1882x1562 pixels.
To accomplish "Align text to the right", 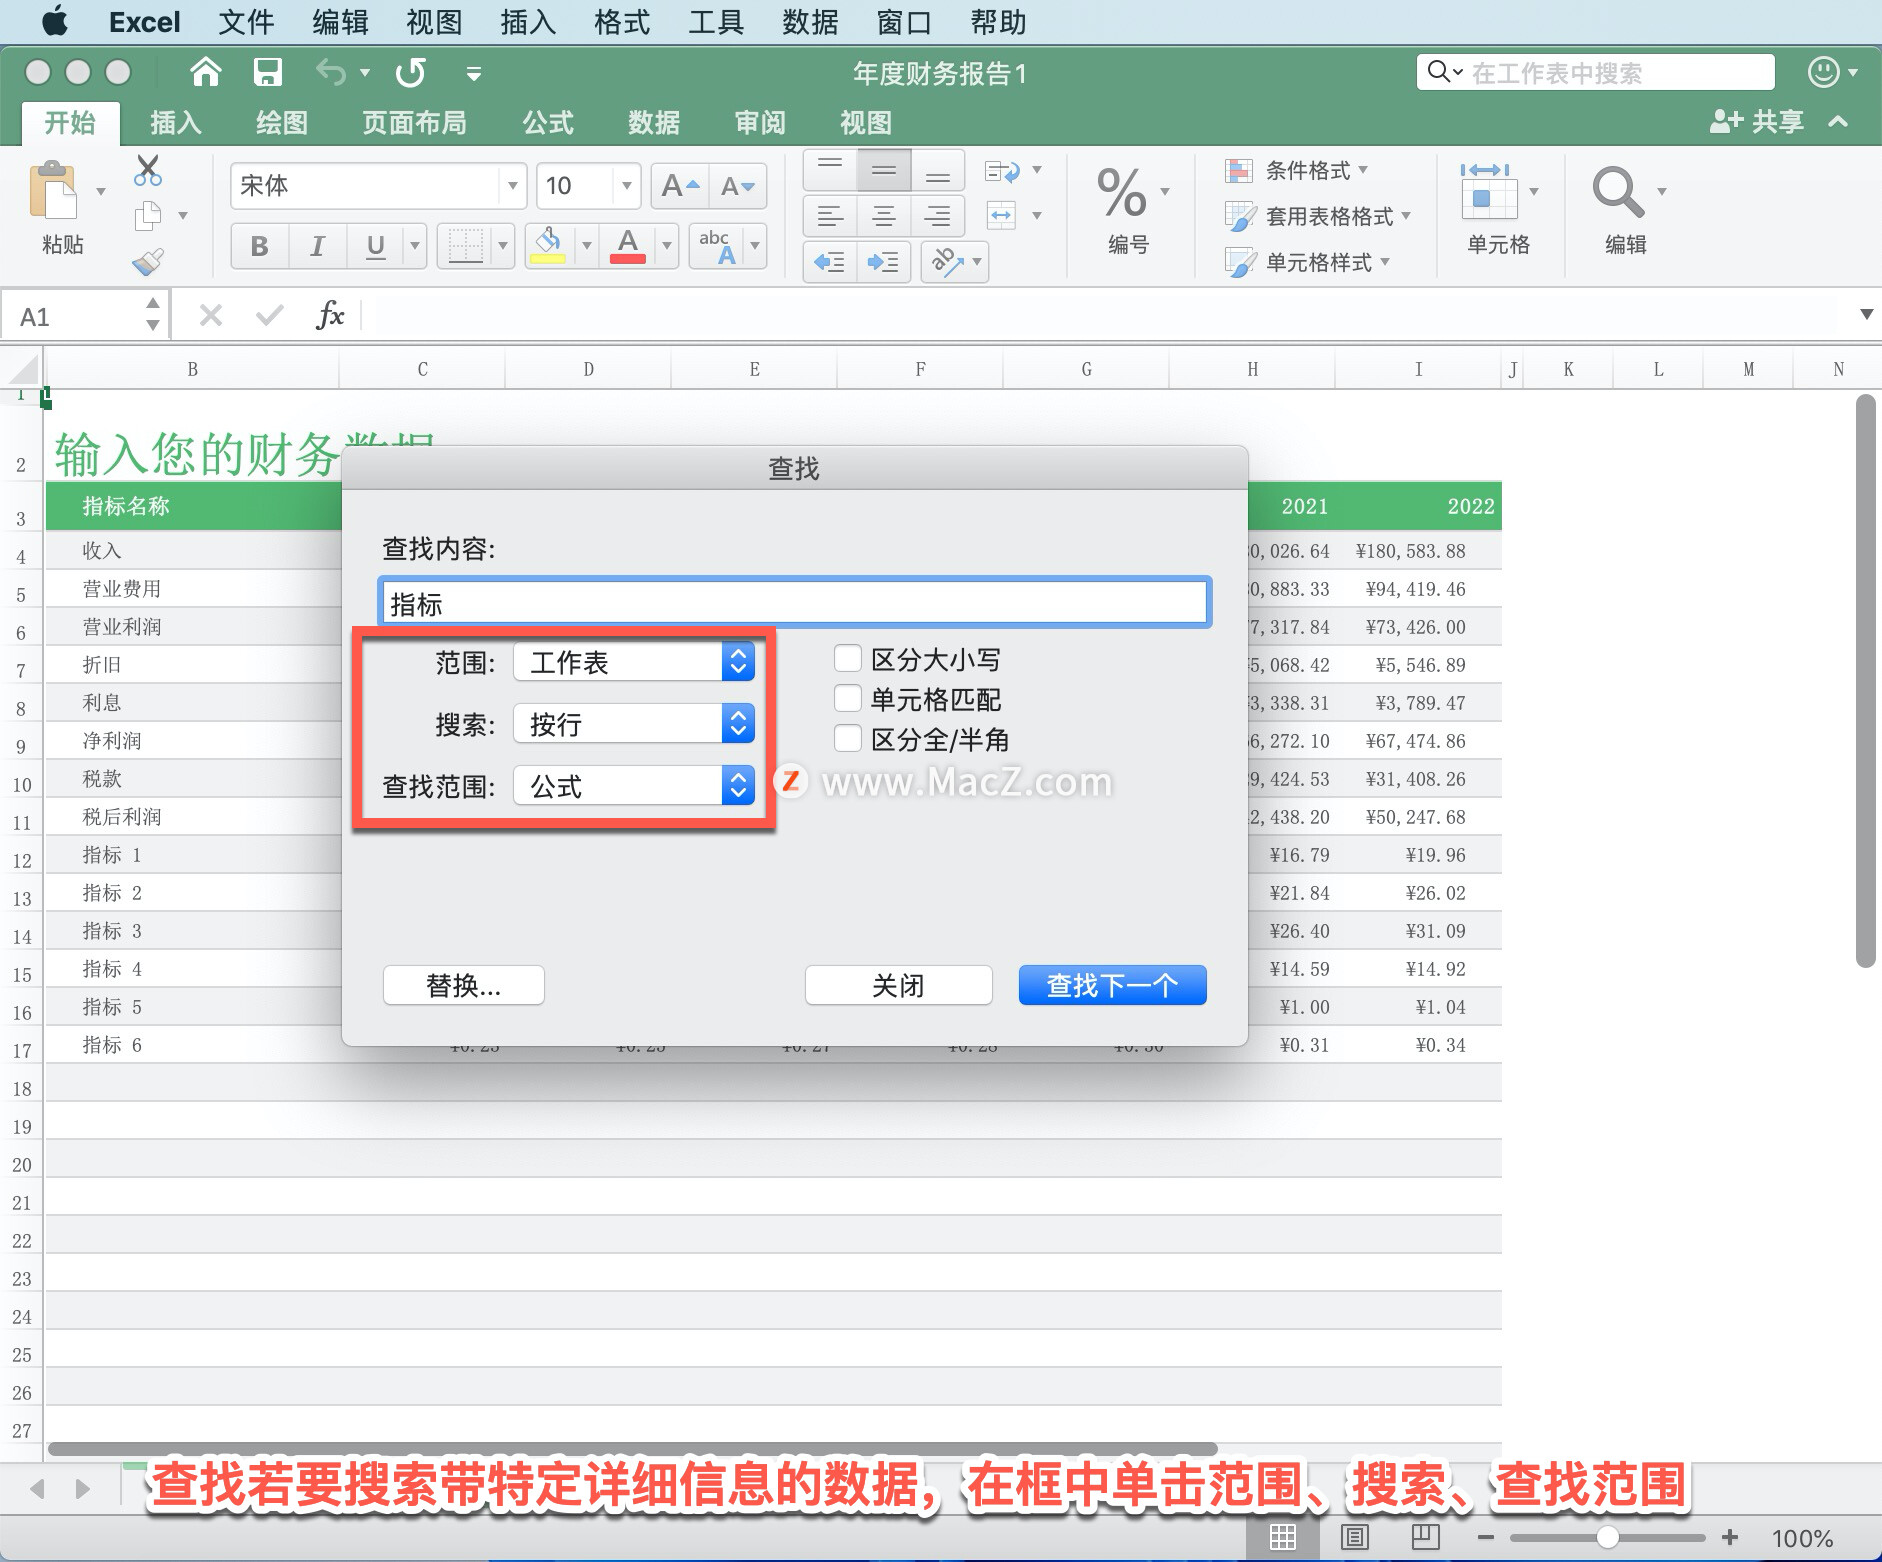I will pyautogui.click(x=937, y=215).
